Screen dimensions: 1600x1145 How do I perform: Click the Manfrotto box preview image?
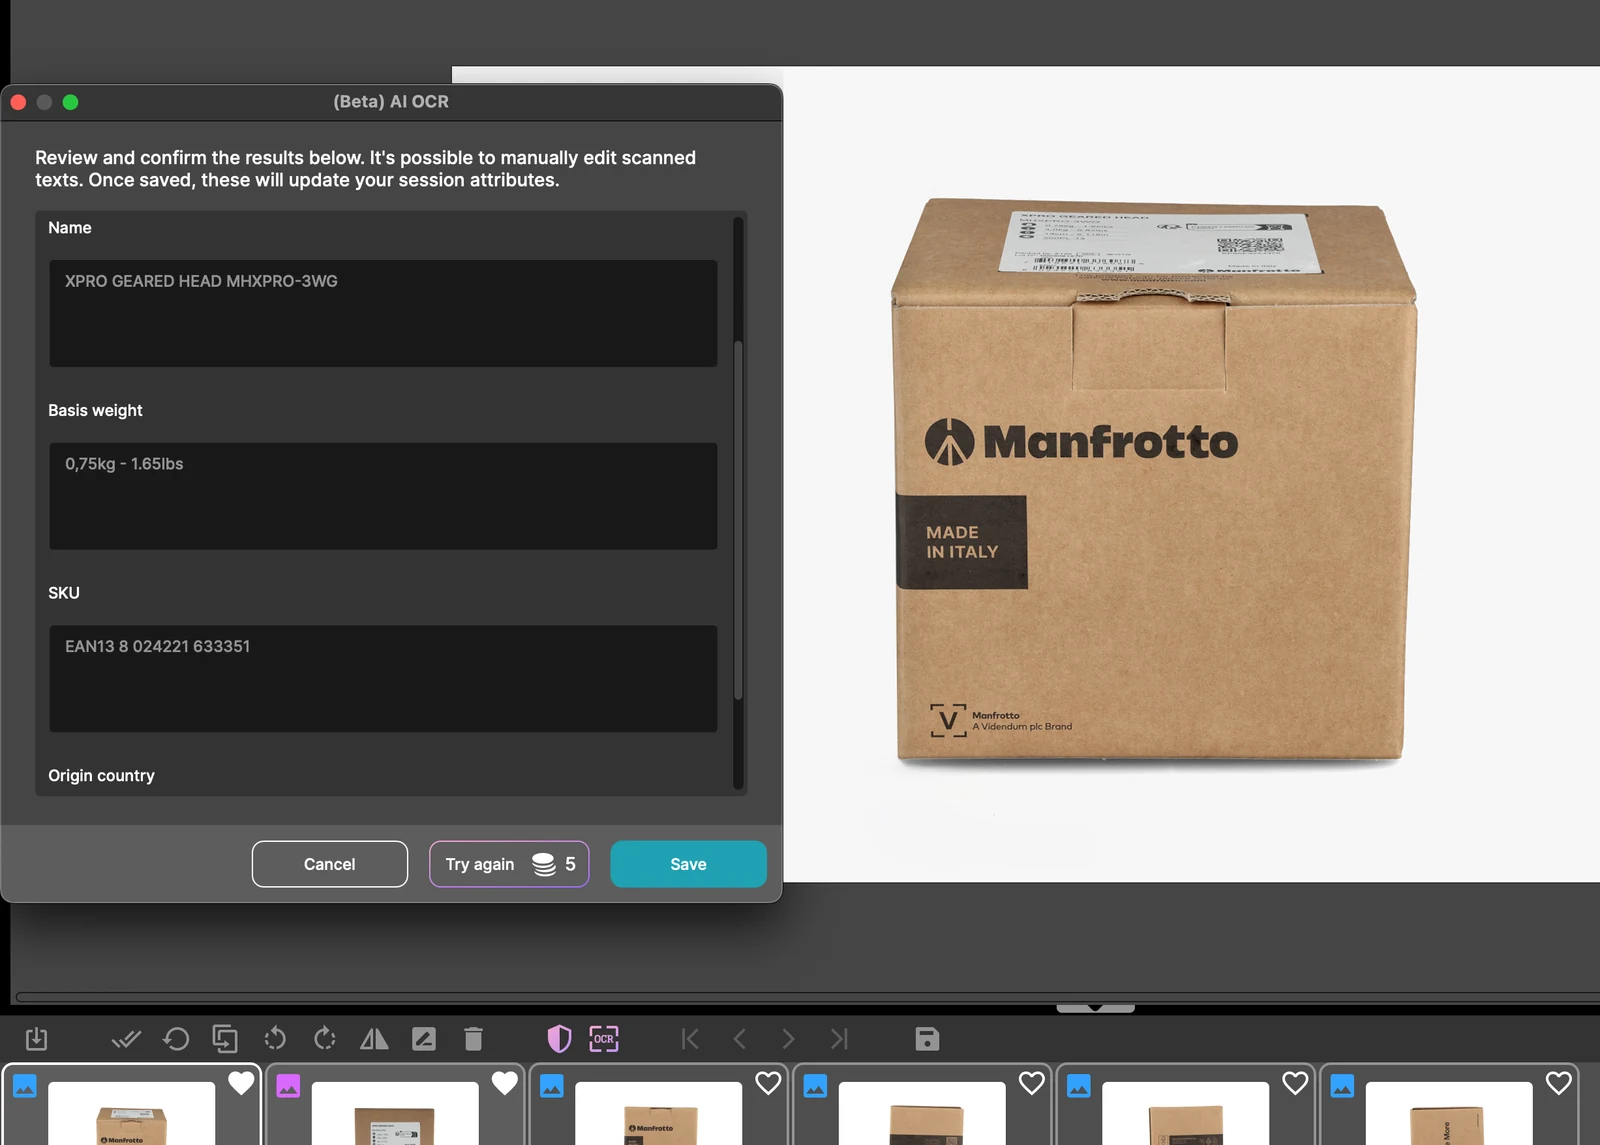click(1153, 480)
